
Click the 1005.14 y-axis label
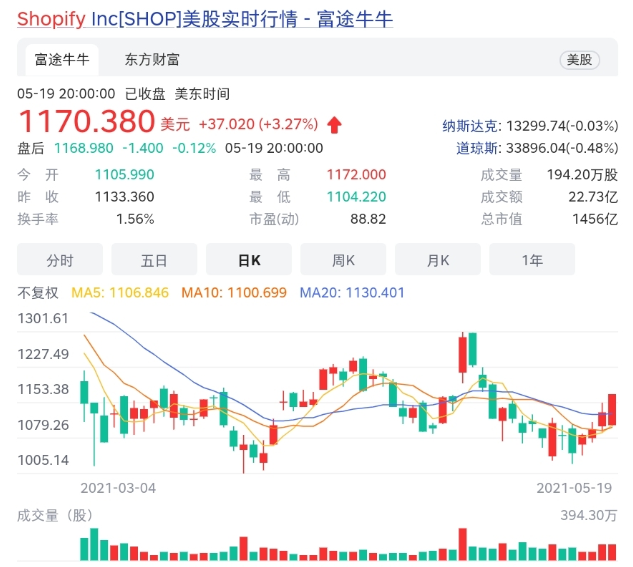pyautogui.click(x=43, y=460)
